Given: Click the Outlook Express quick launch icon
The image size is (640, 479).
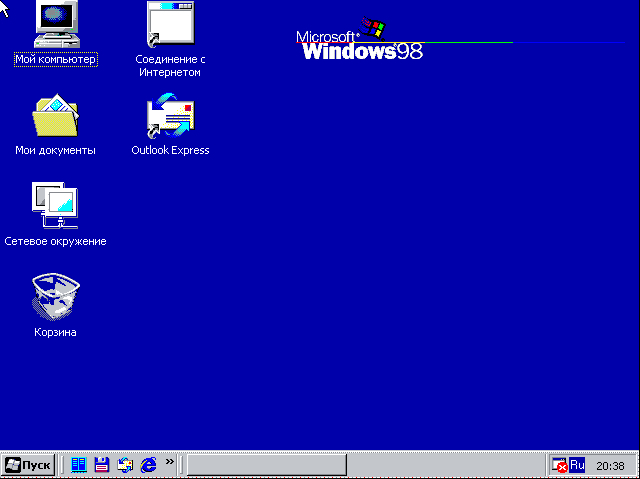Looking at the screenshot, I should coord(125,465).
